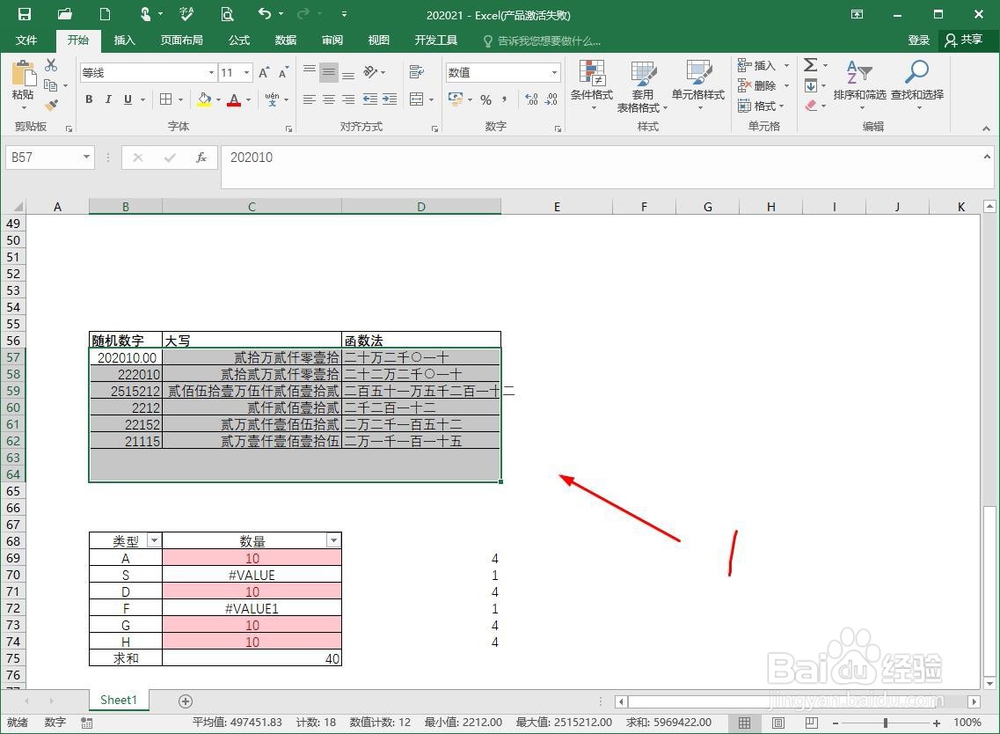
Task: Decrease decimal places
Action: pyautogui.click(x=552, y=99)
